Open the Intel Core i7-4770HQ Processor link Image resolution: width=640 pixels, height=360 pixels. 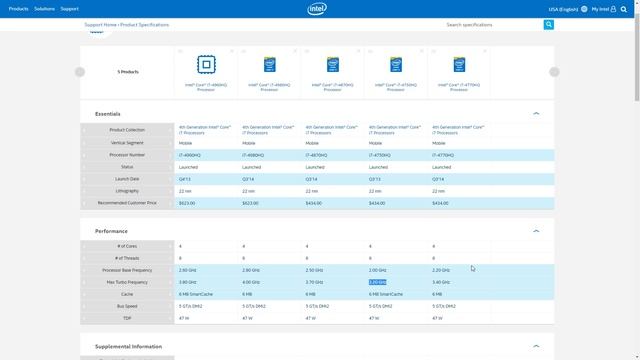(x=459, y=87)
